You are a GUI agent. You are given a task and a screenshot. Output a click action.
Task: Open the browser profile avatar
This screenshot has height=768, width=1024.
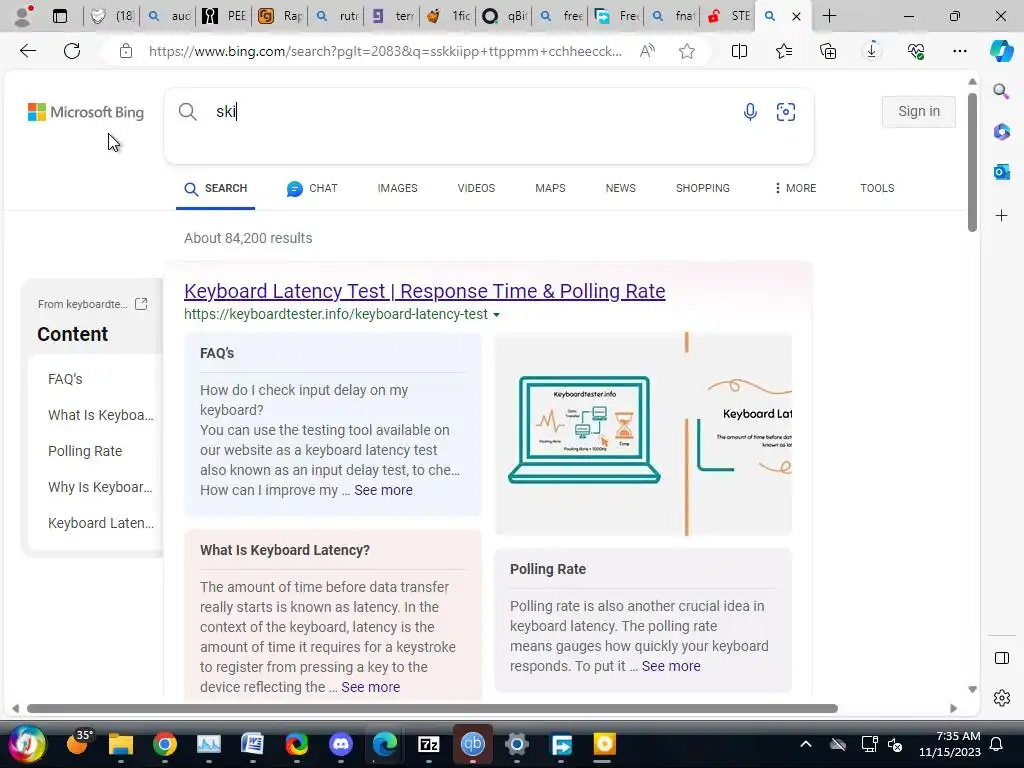point(24,15)
